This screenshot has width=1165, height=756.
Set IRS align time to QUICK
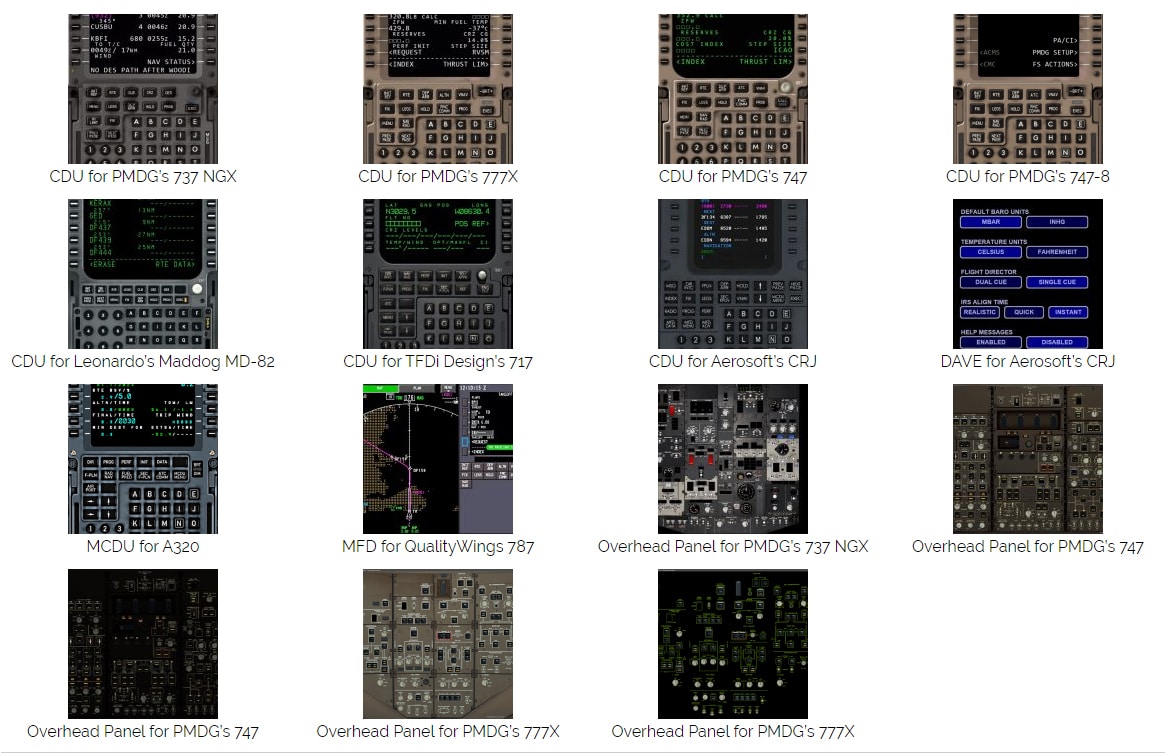1024,312
